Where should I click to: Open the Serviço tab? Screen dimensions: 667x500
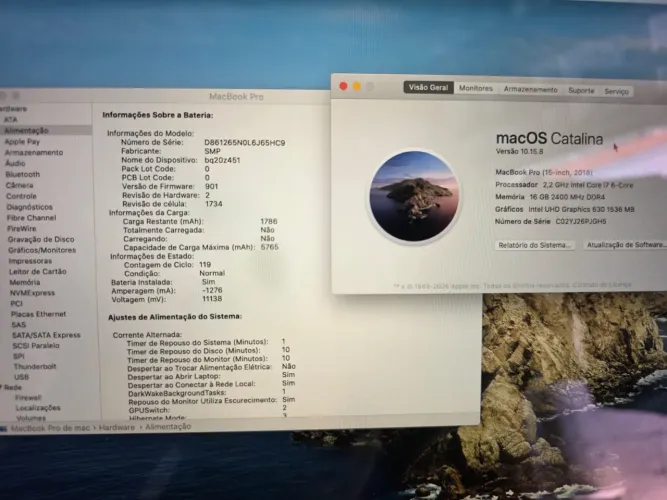[x=616, y=91]
